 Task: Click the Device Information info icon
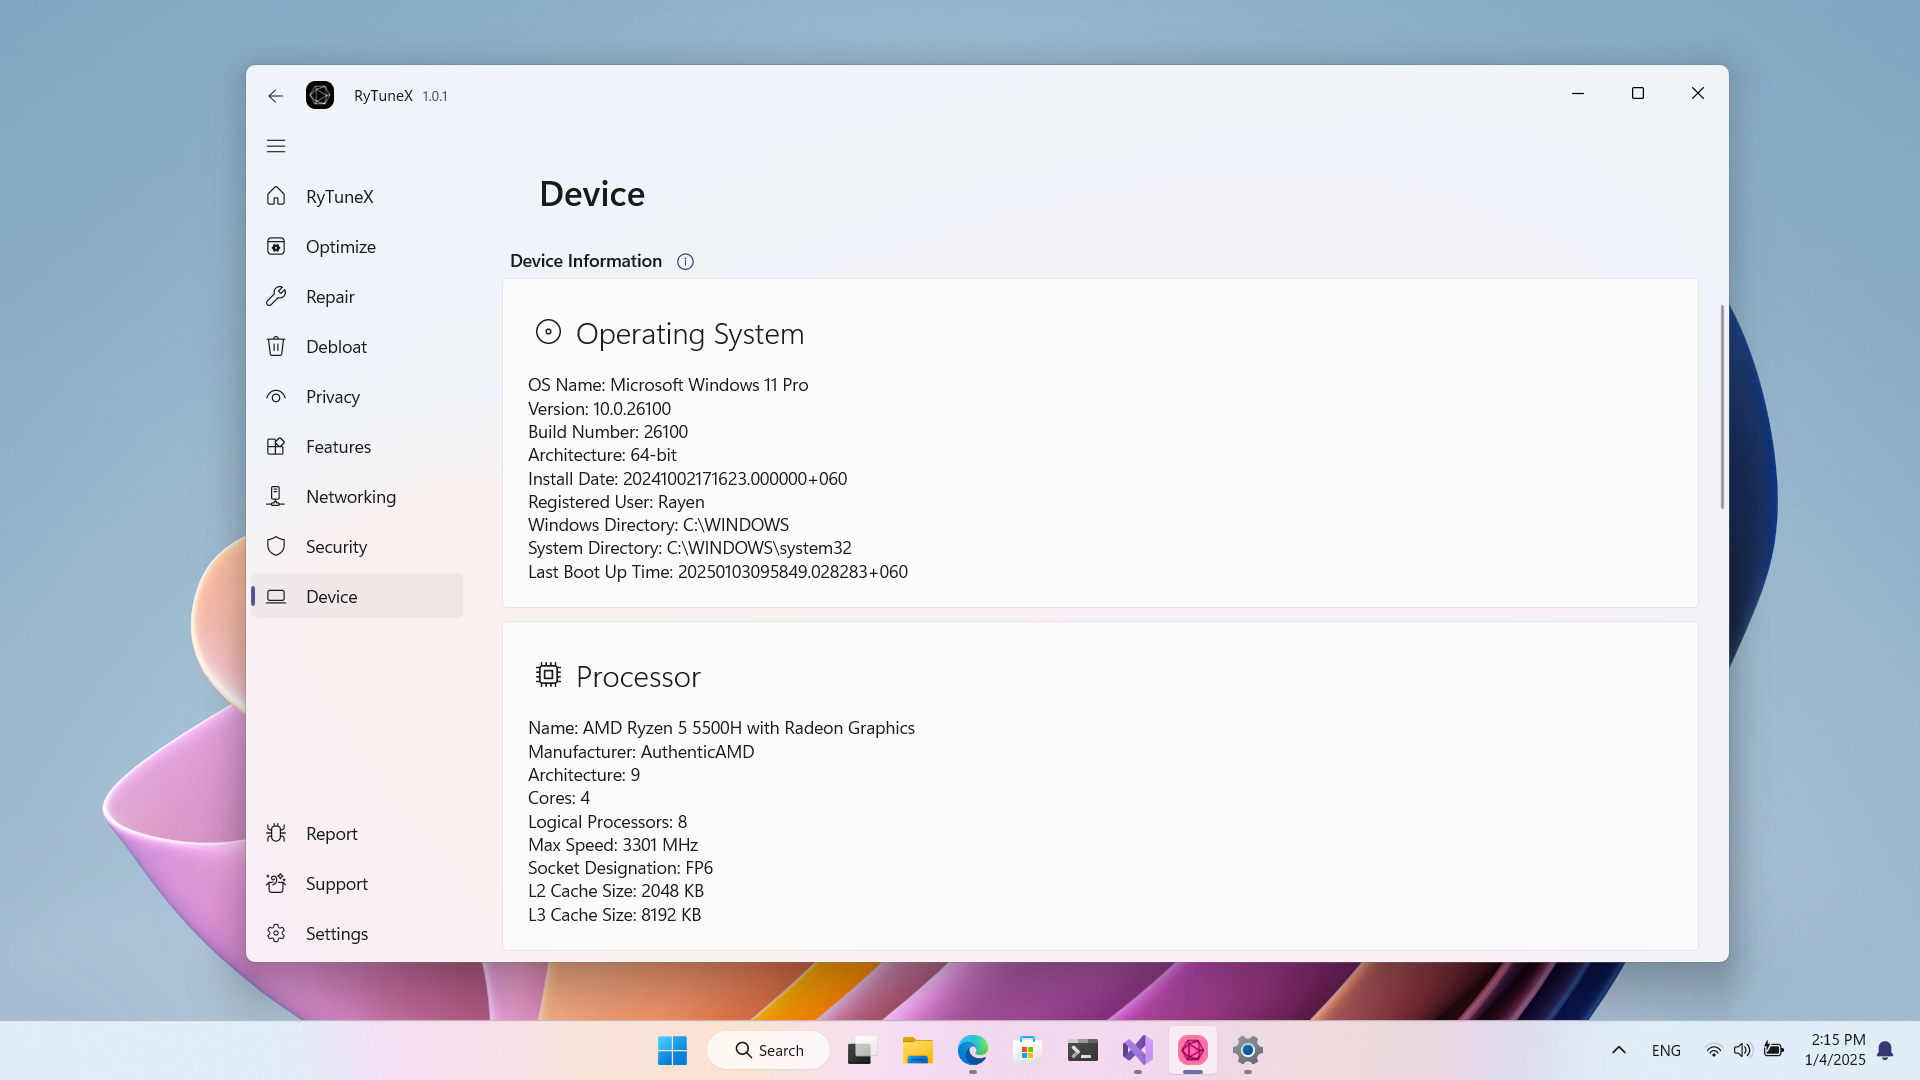685,262
